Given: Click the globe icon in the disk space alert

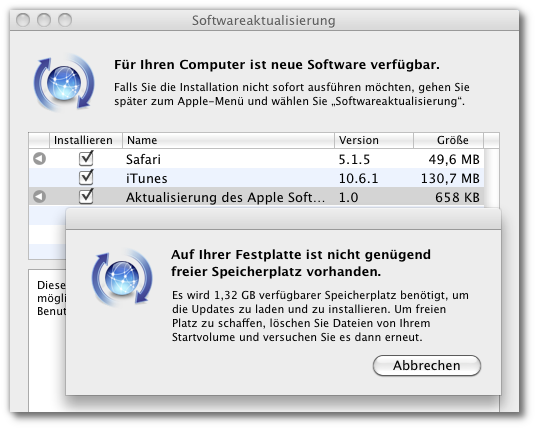Looking at the screenshot, I should tap(122, 278).
